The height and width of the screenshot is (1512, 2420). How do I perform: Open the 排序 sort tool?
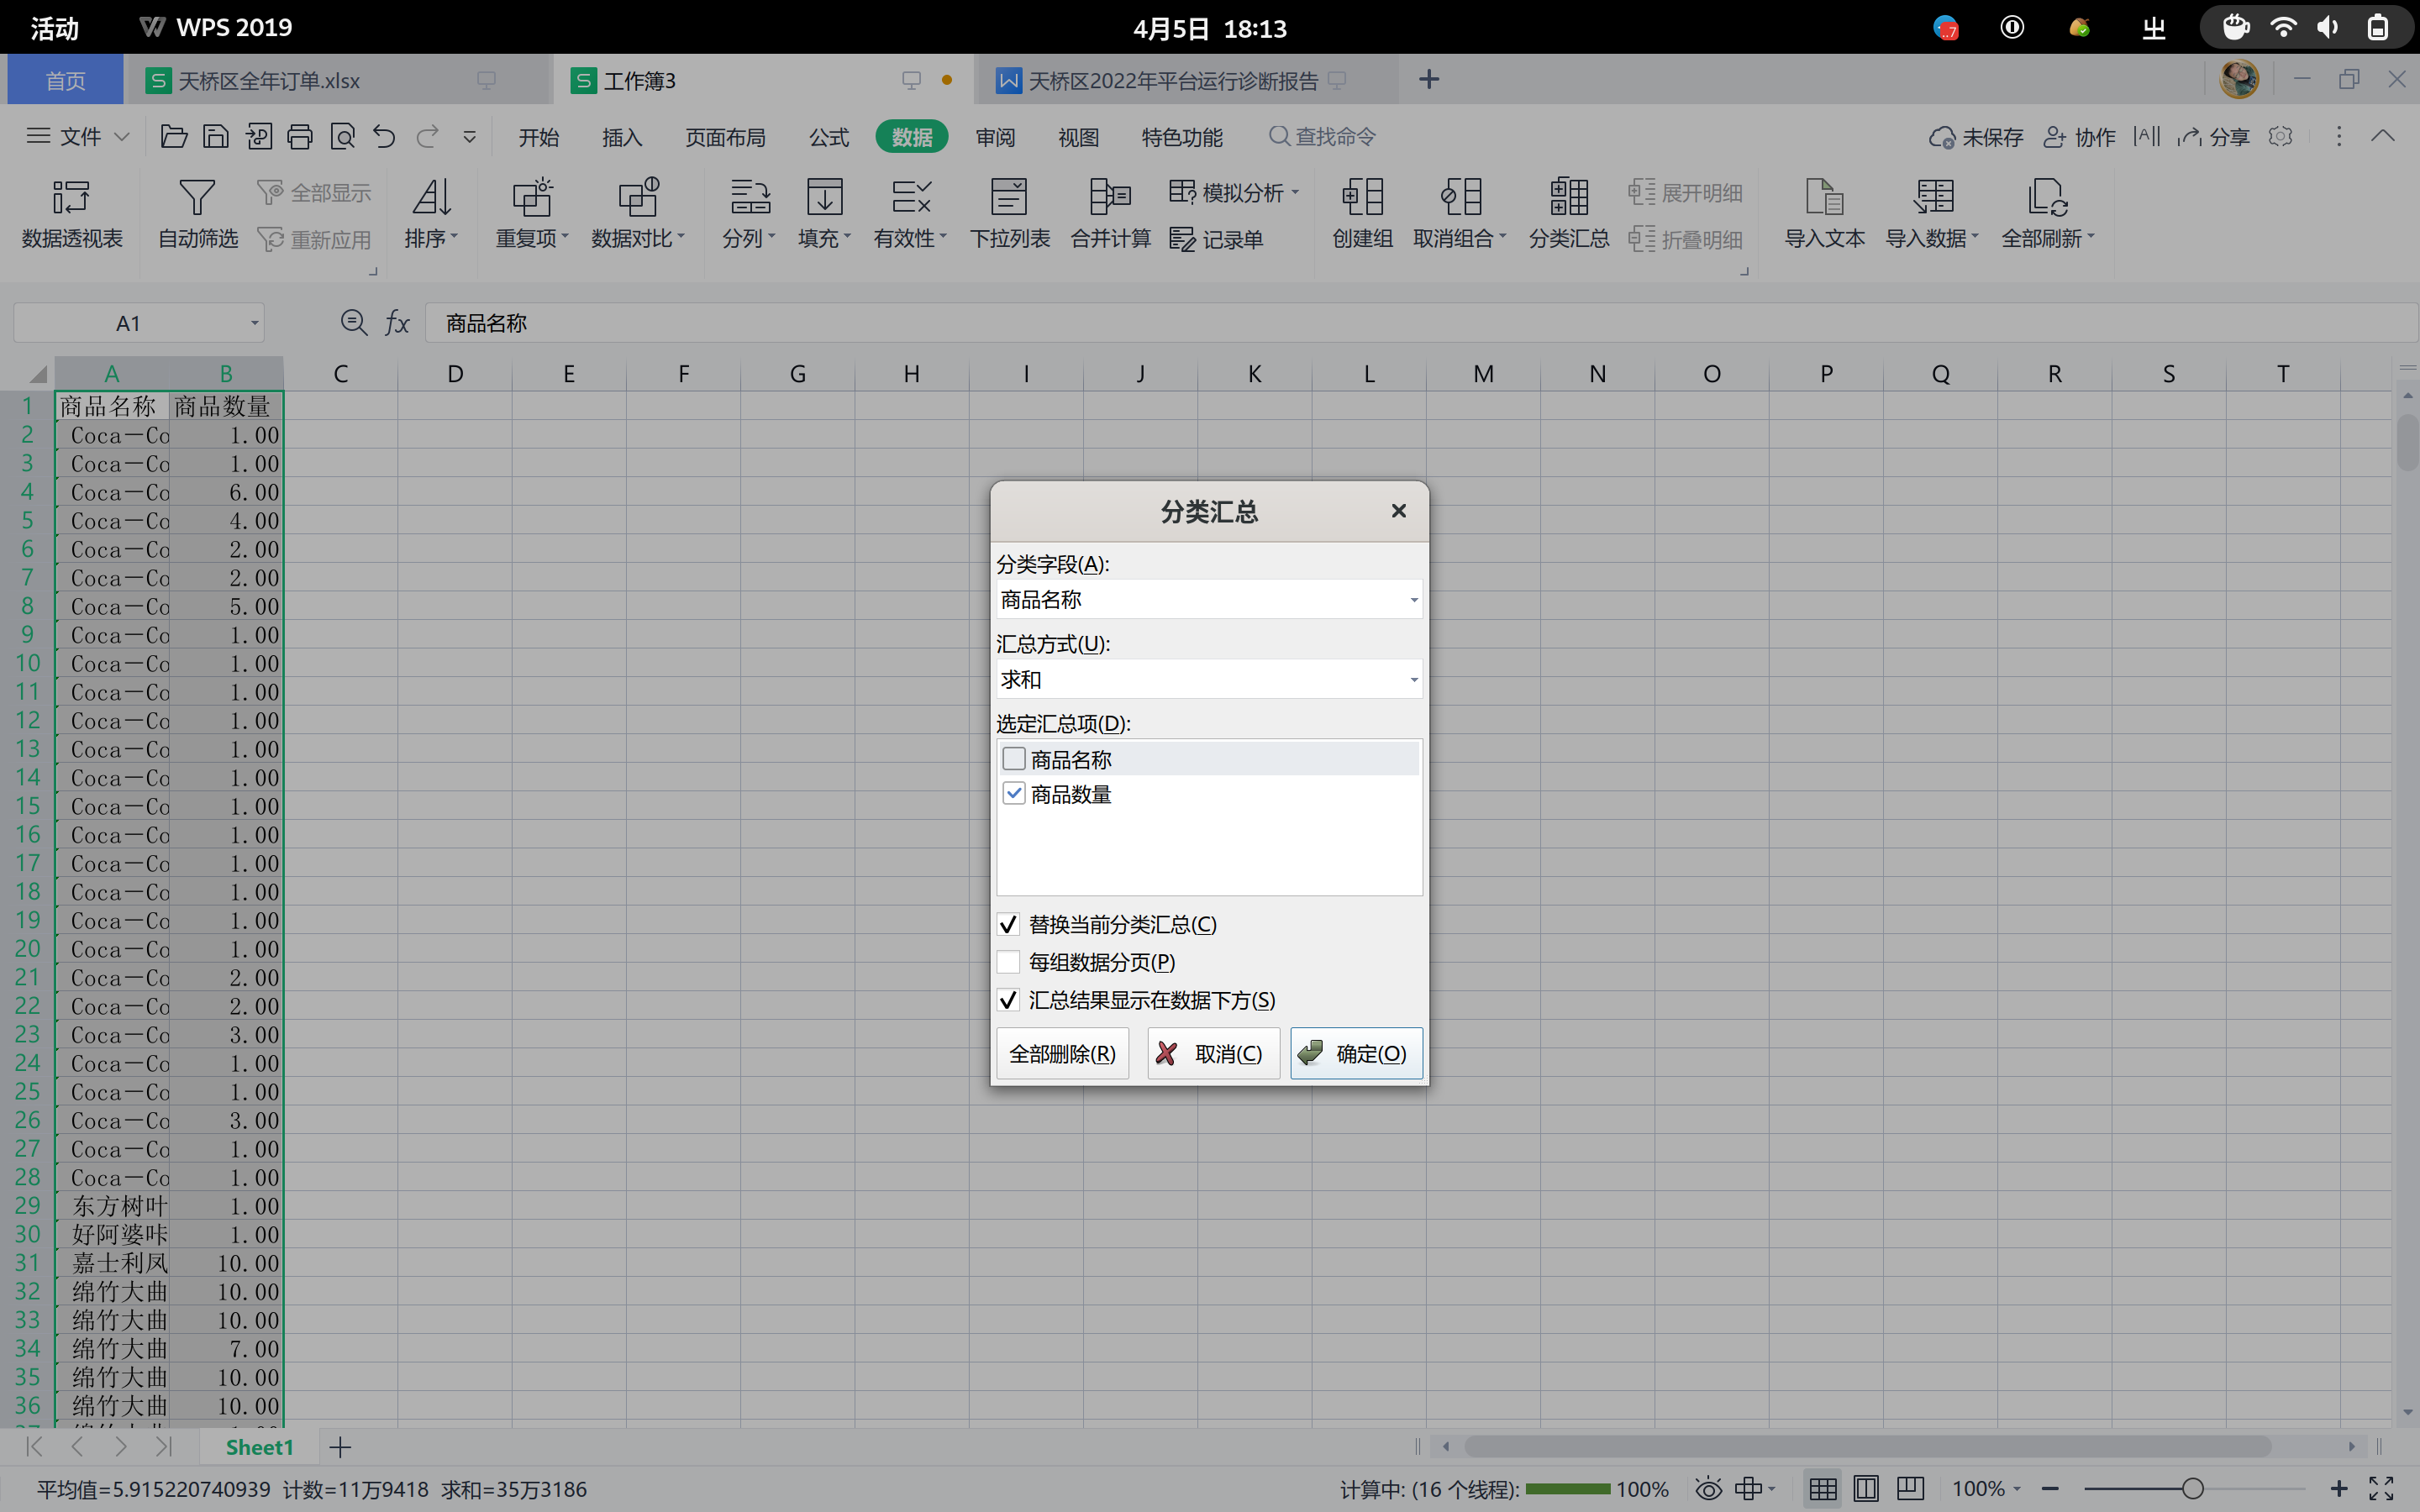(431, 213)
